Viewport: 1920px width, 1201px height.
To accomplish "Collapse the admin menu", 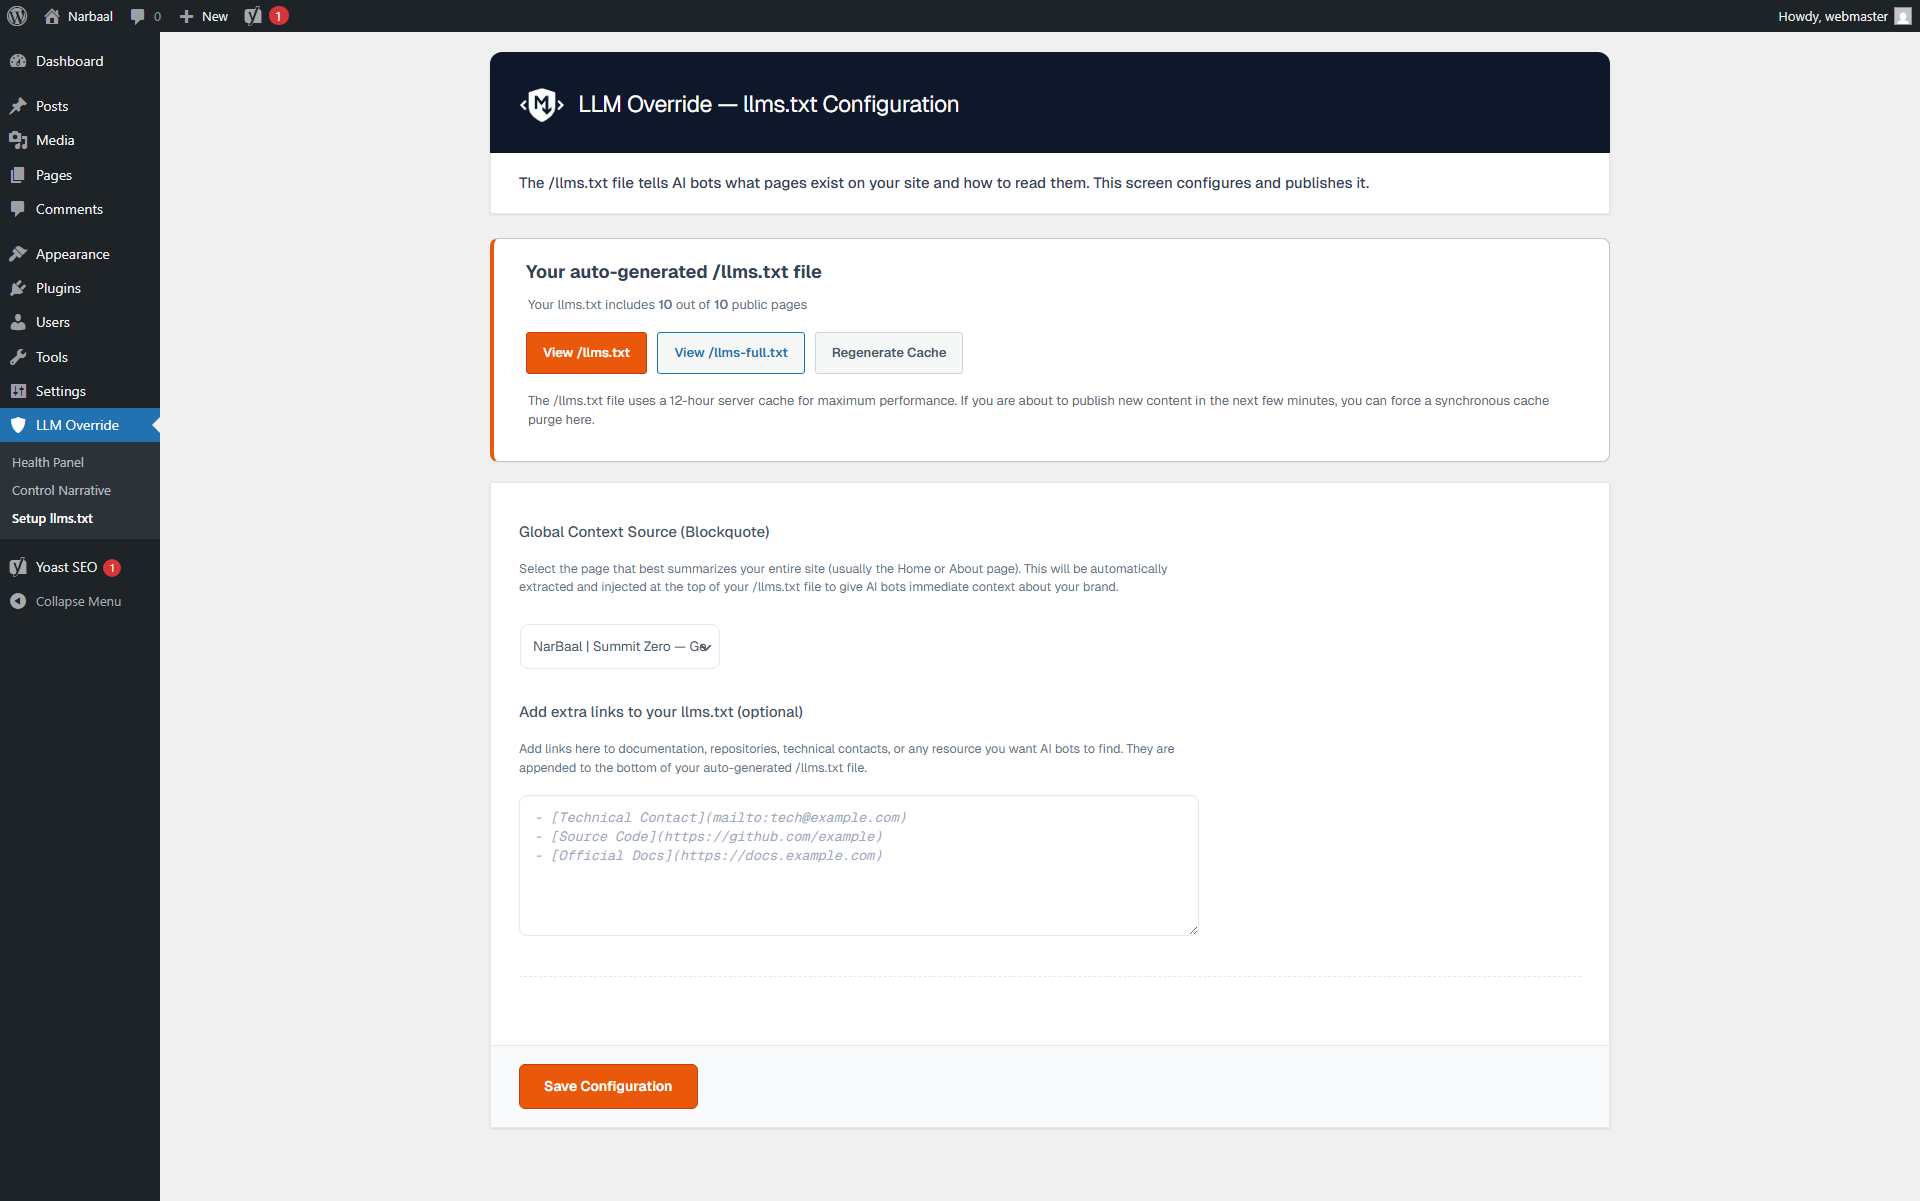I will tap(65, 601).
